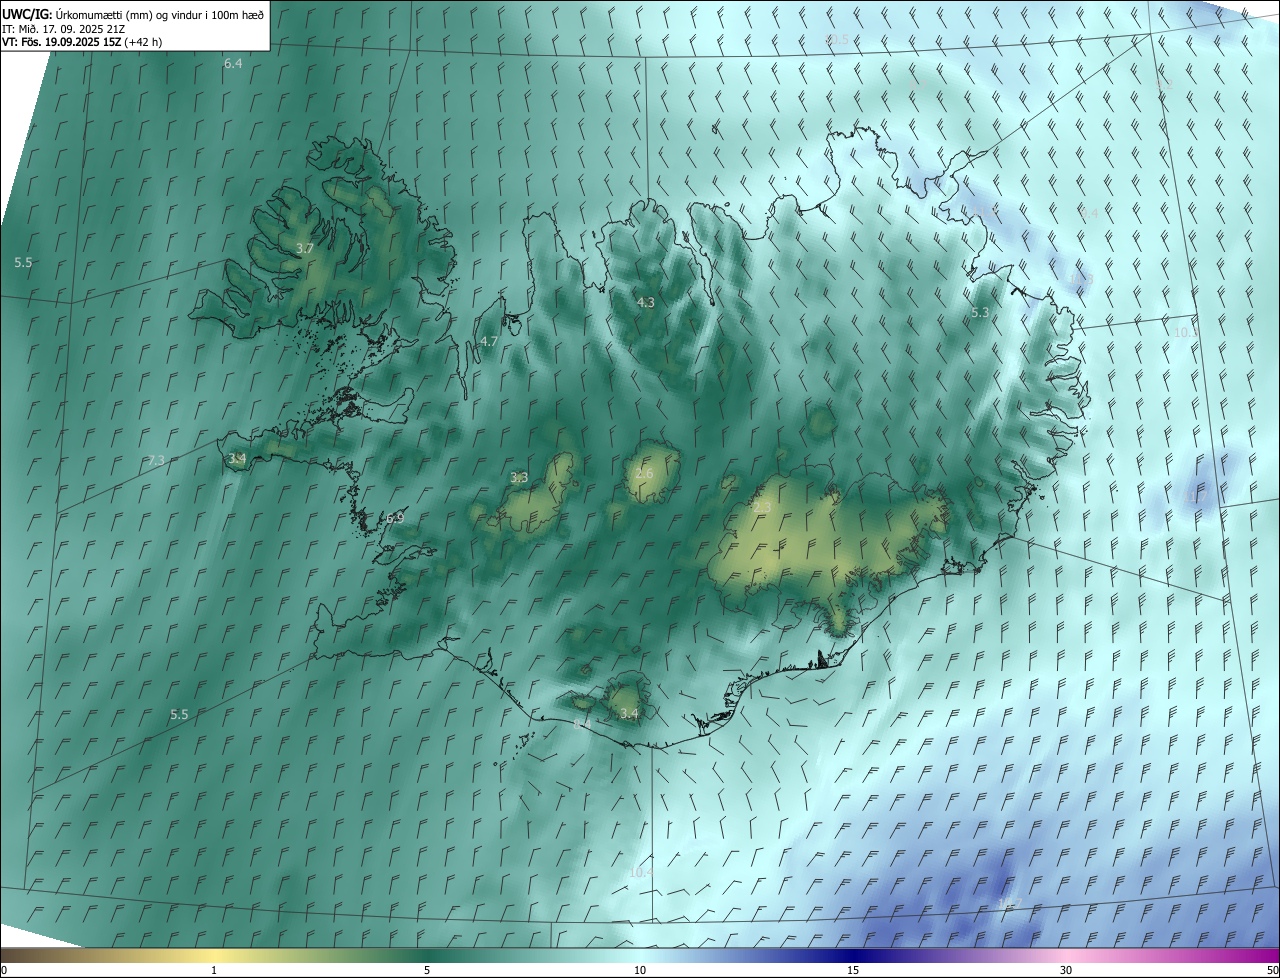Click the 0 label on the color scale
This screenshot has height=978, width=1280.
(4, 970)
